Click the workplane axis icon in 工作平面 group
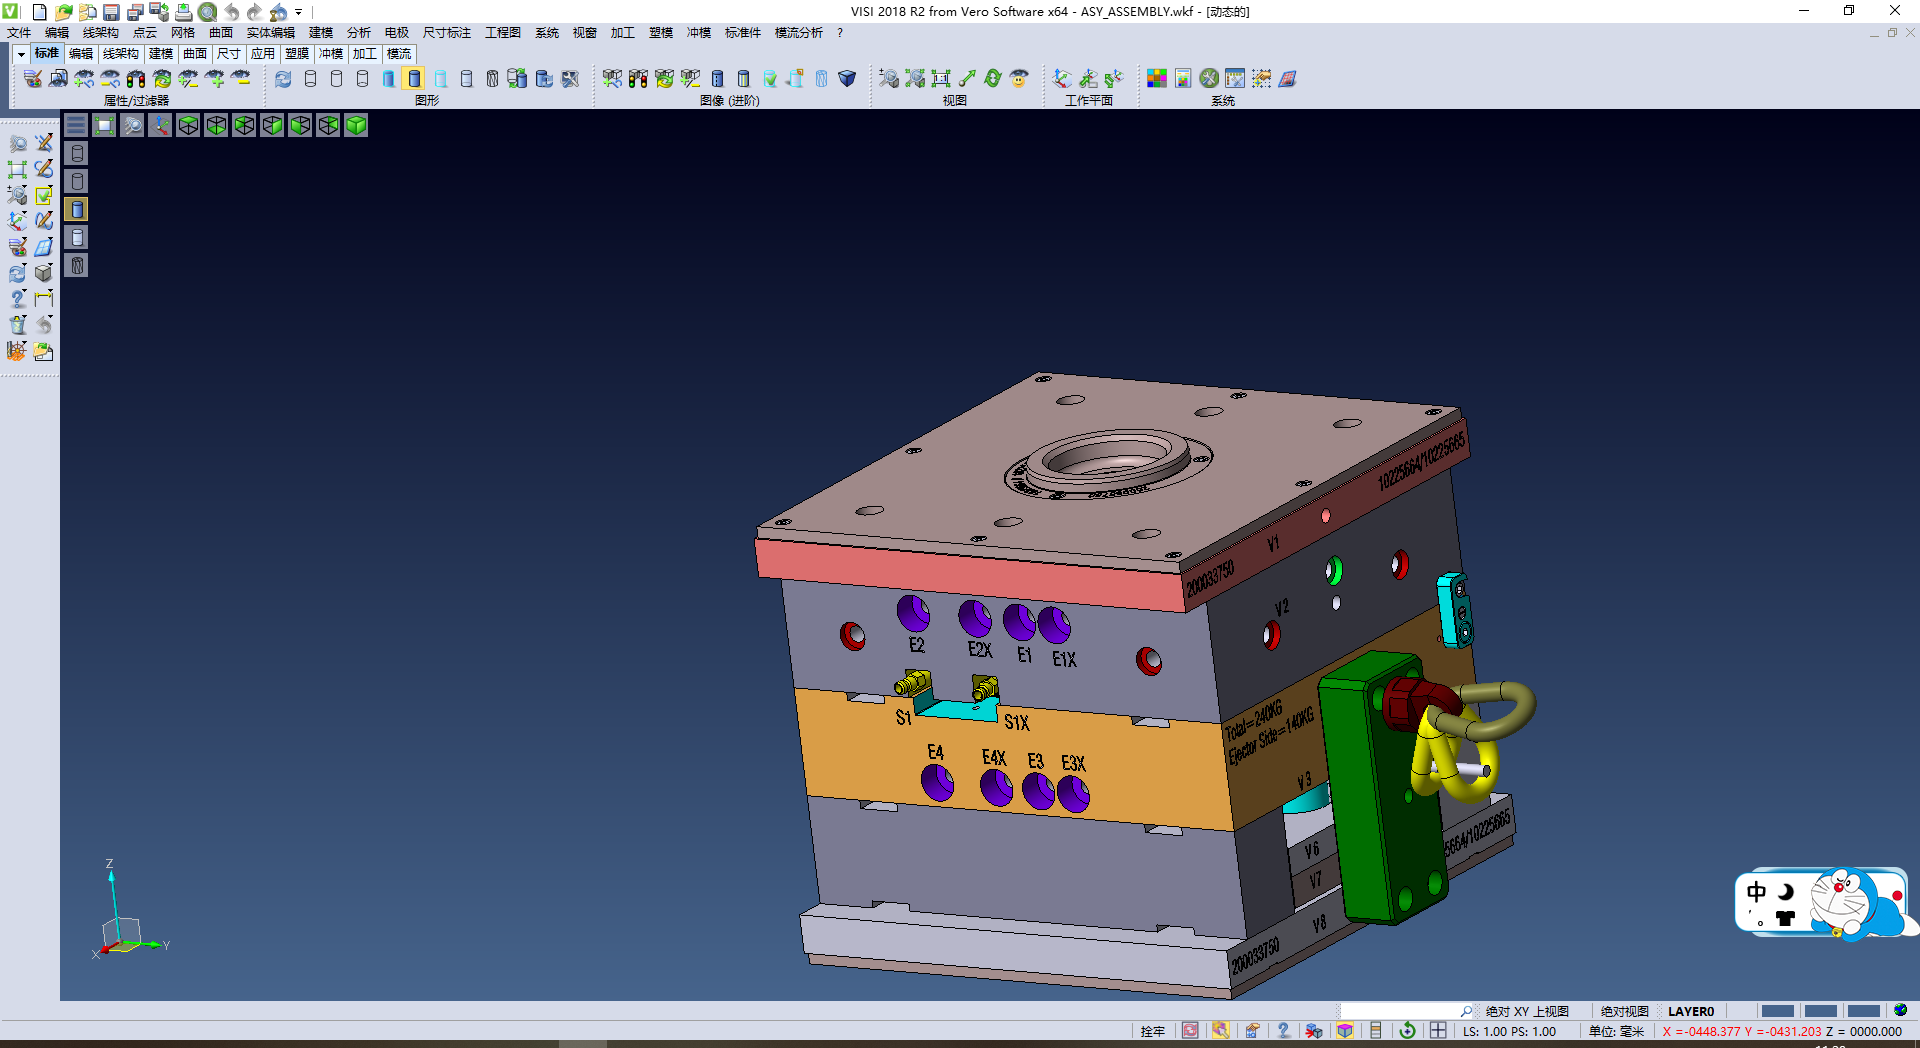This screenshot has height=1048, width=1920. (1062, 79)
